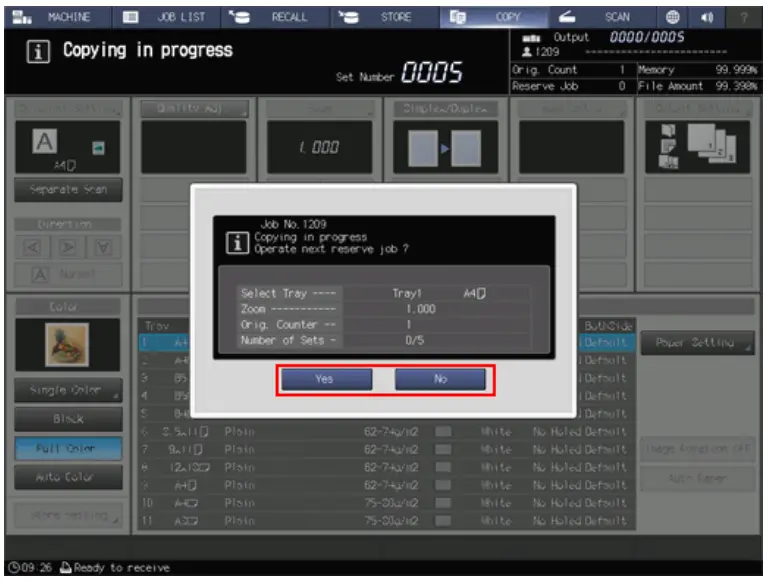Click the Number of Sets 0/5 value
The height and width of the screenshot is (582, 770).
coord(415,340)
